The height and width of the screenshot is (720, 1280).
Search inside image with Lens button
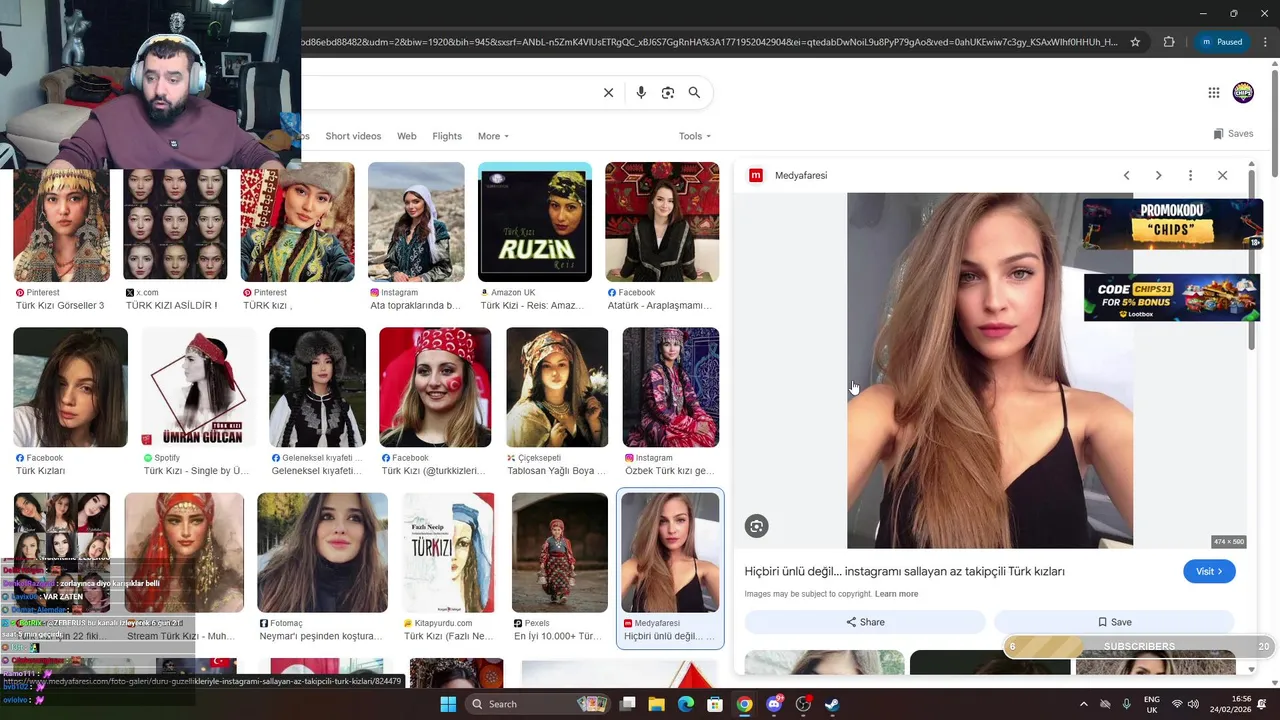click(756, 526)
